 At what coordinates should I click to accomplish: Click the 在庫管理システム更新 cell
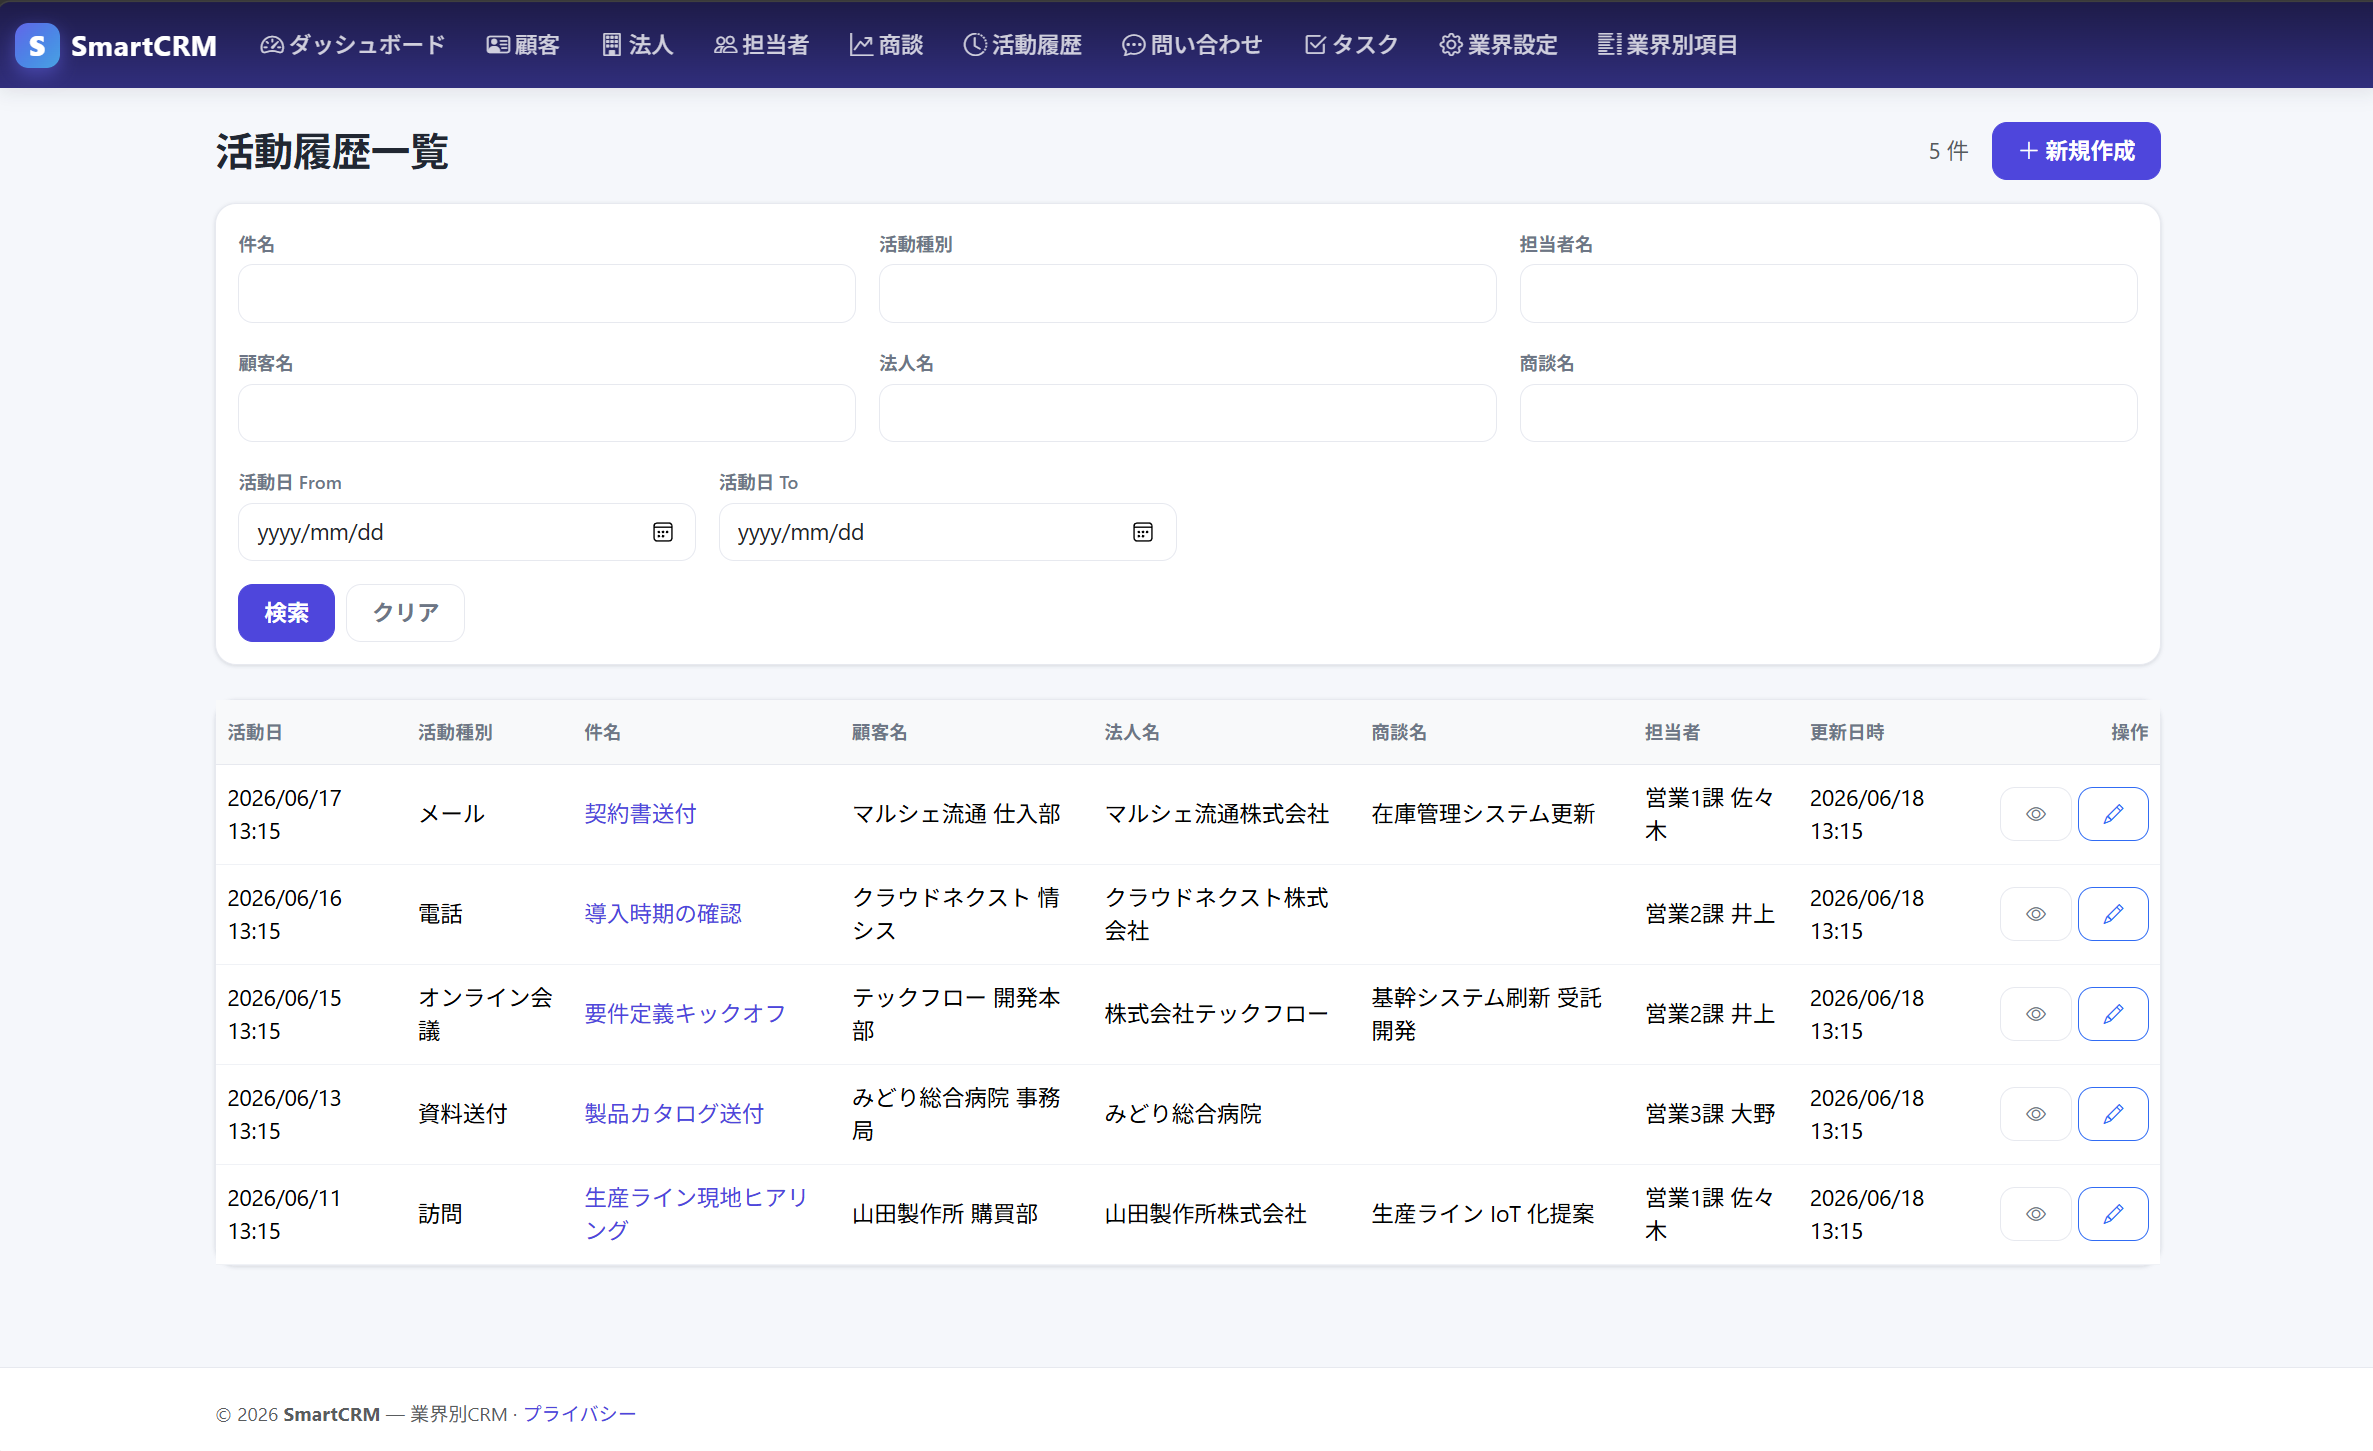point(1483,814)
